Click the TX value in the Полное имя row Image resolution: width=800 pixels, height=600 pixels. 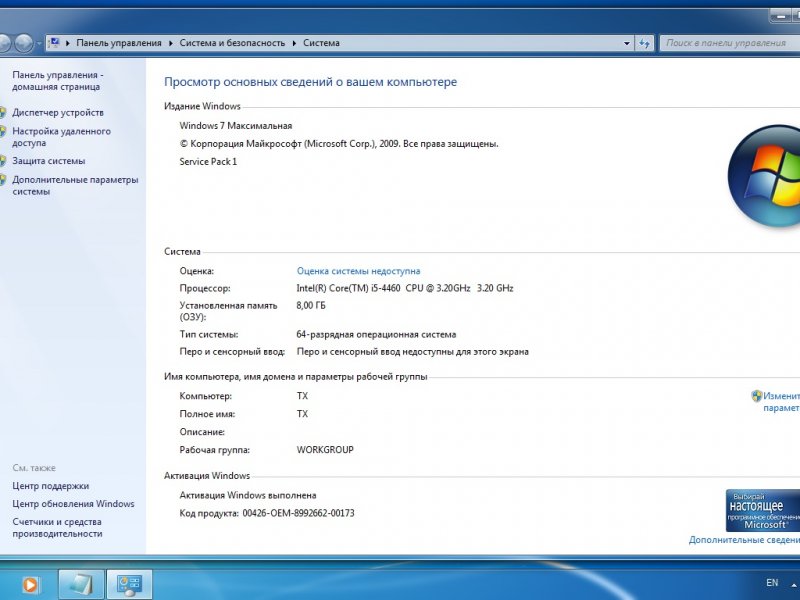303,414
